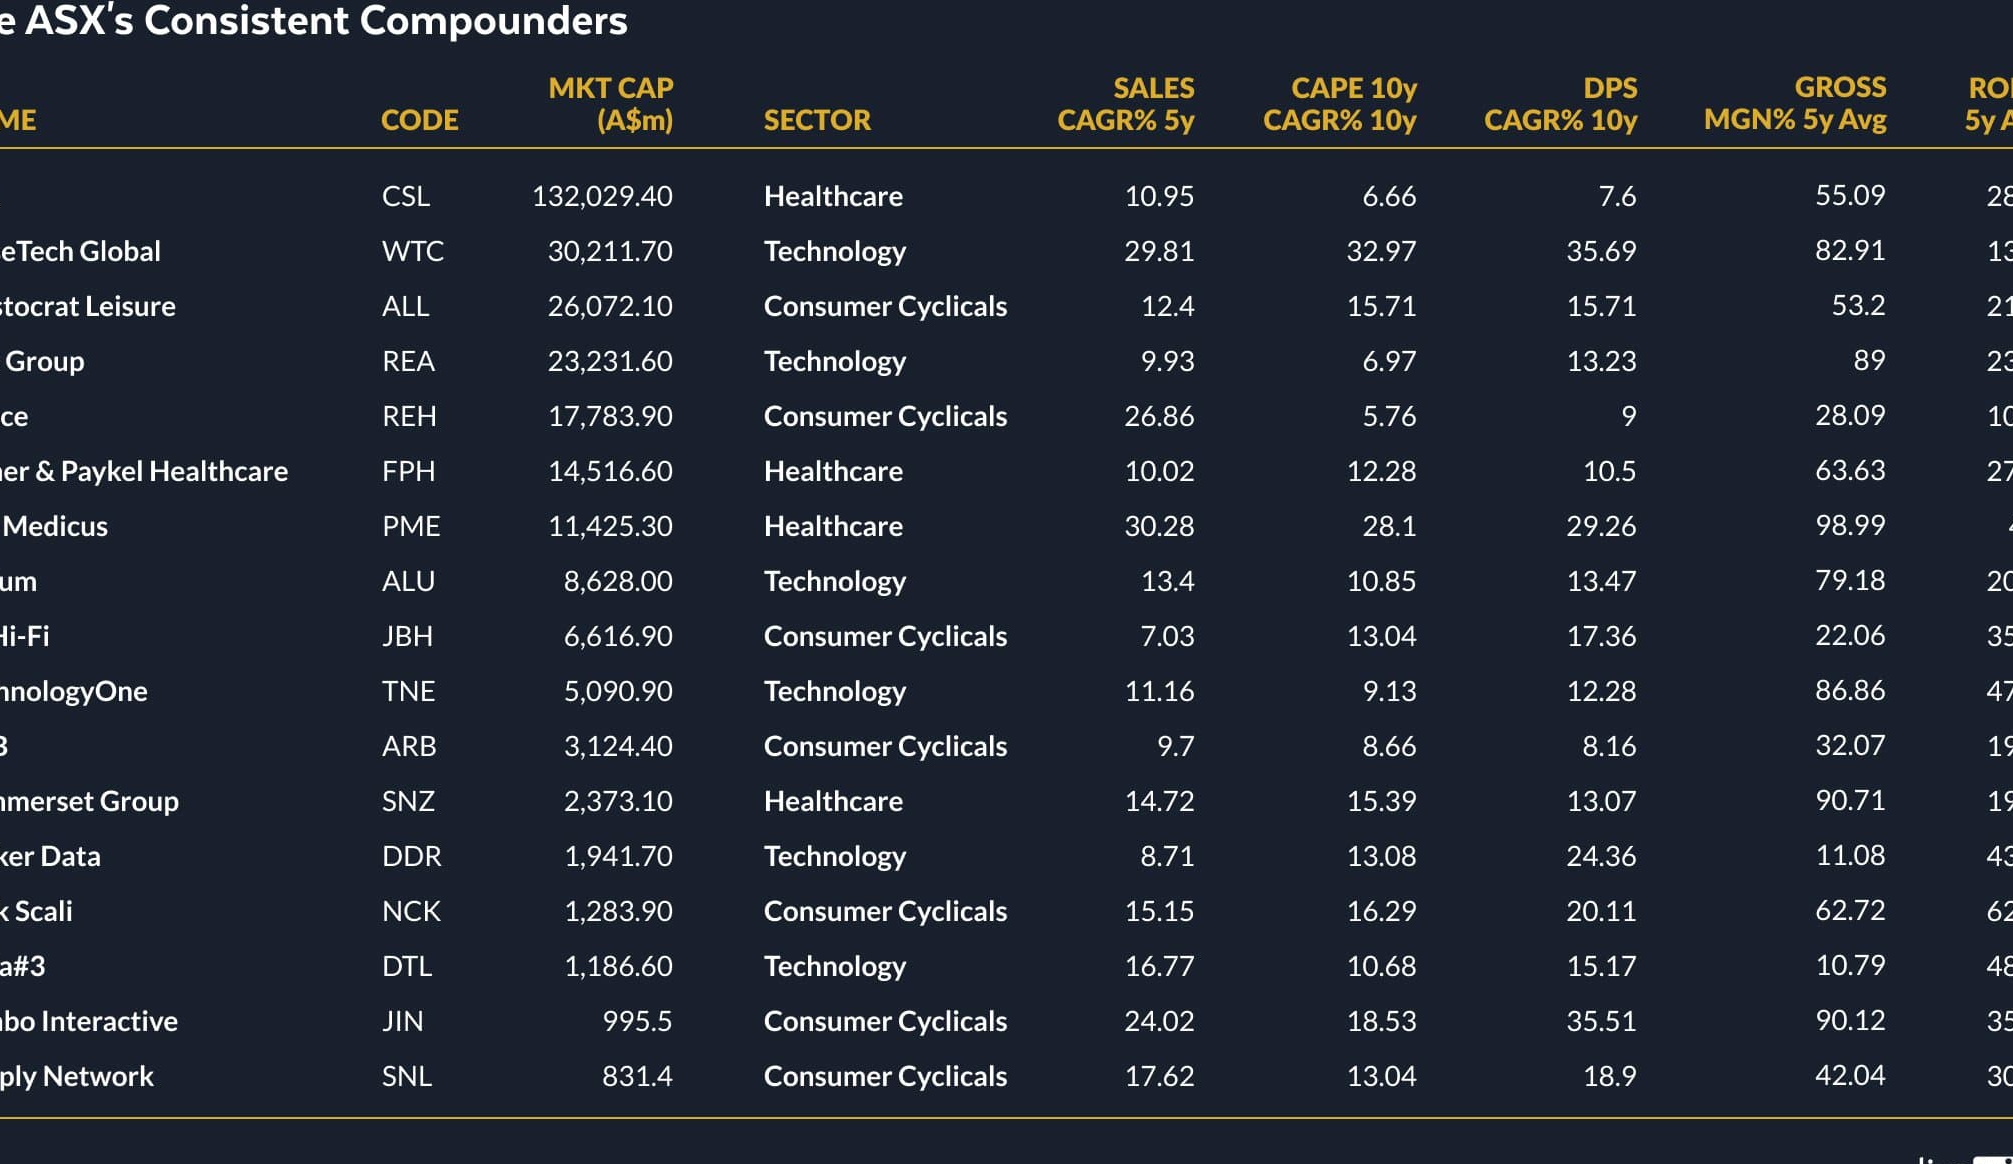Click the CAPE 10y CAGR% 10y header

pos(1340,104)
